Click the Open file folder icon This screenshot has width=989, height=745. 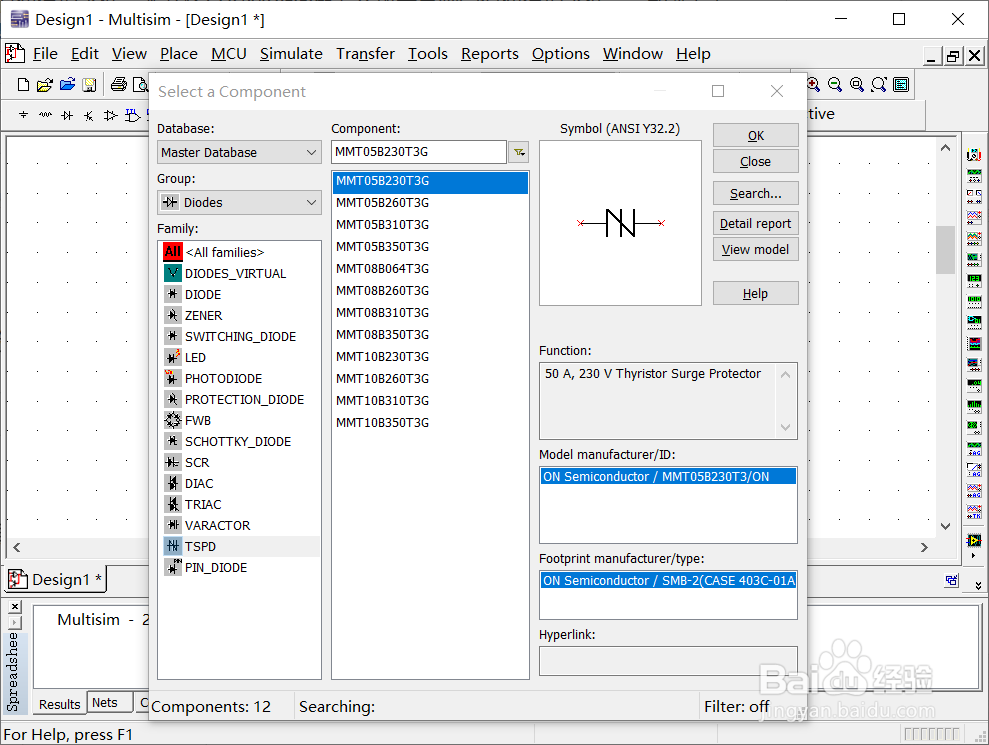[45, 85]
